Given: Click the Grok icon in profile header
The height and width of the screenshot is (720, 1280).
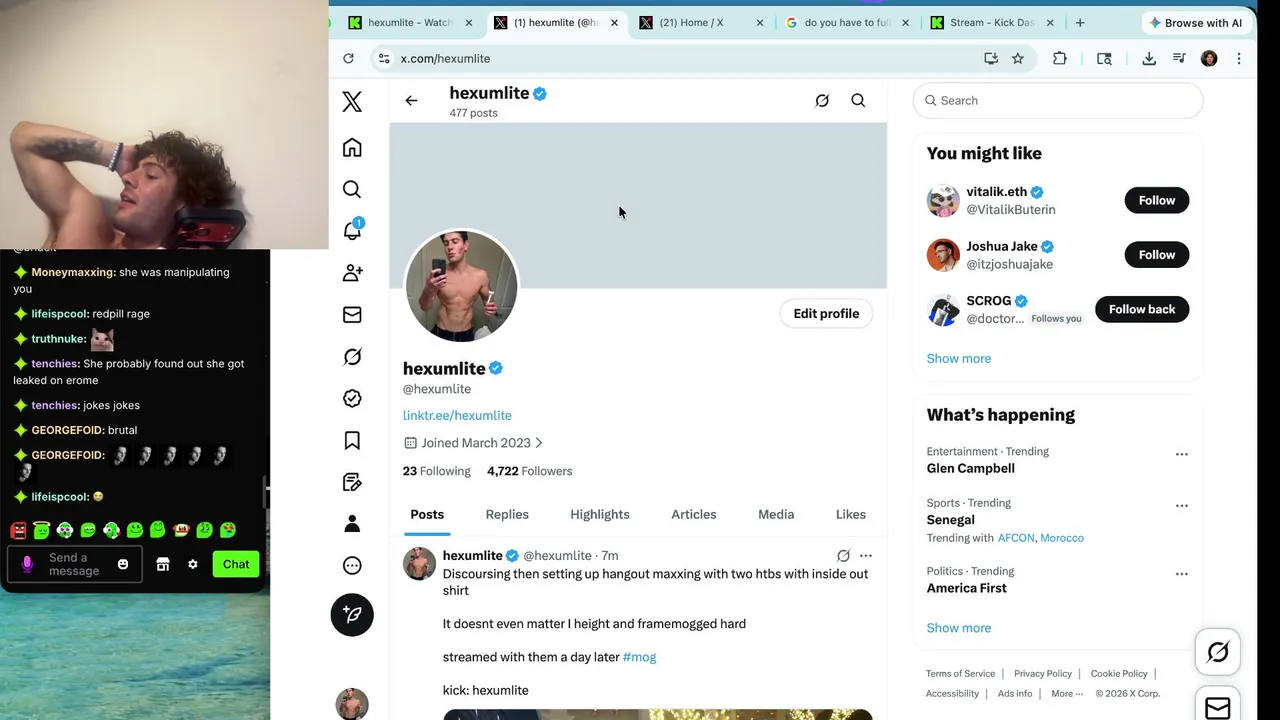Looking at the screenshot, I should pos(822,100).
